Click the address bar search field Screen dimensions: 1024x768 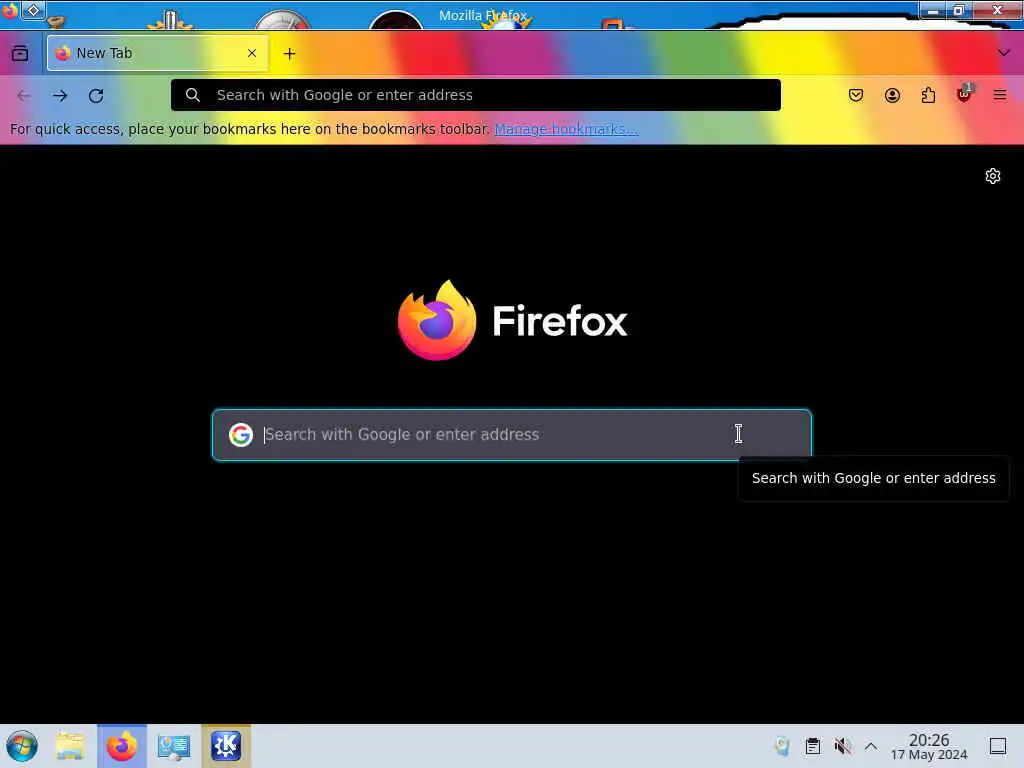coord(475,95)
